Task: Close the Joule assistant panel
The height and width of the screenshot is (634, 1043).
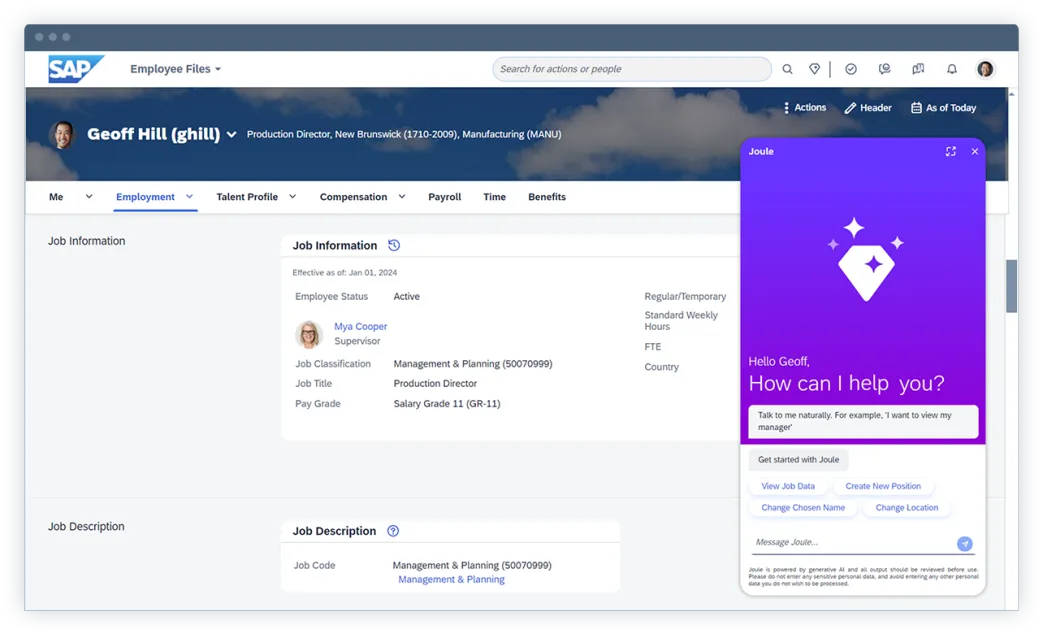Action: pyautogui.click(x=975, y=152)
